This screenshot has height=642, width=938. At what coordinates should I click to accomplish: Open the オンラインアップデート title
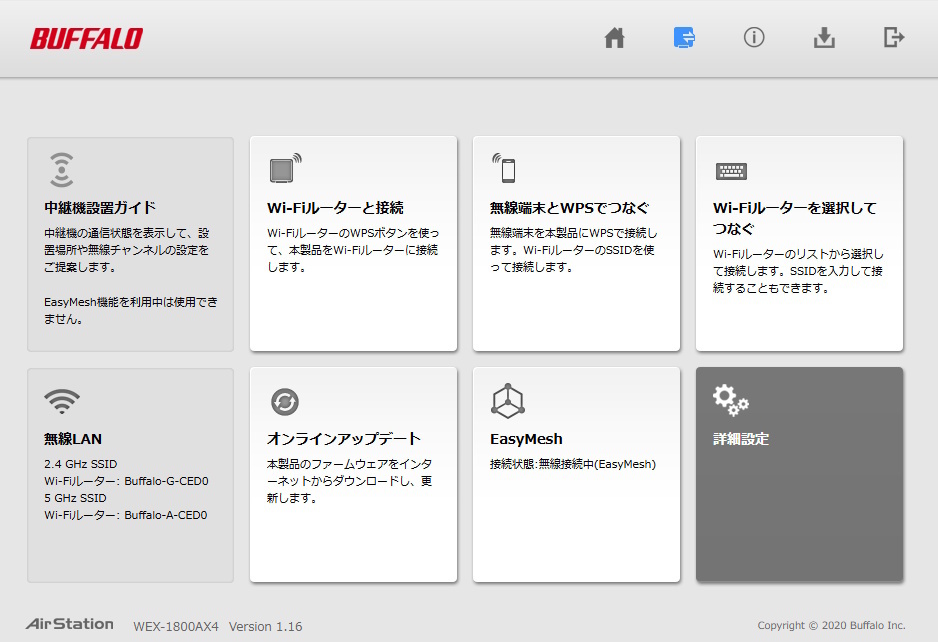[x=344, y=439]
